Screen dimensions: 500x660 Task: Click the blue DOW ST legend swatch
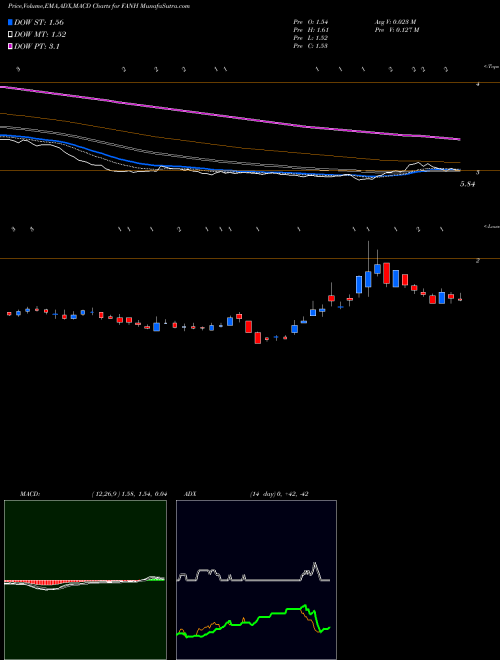(11, 22)
